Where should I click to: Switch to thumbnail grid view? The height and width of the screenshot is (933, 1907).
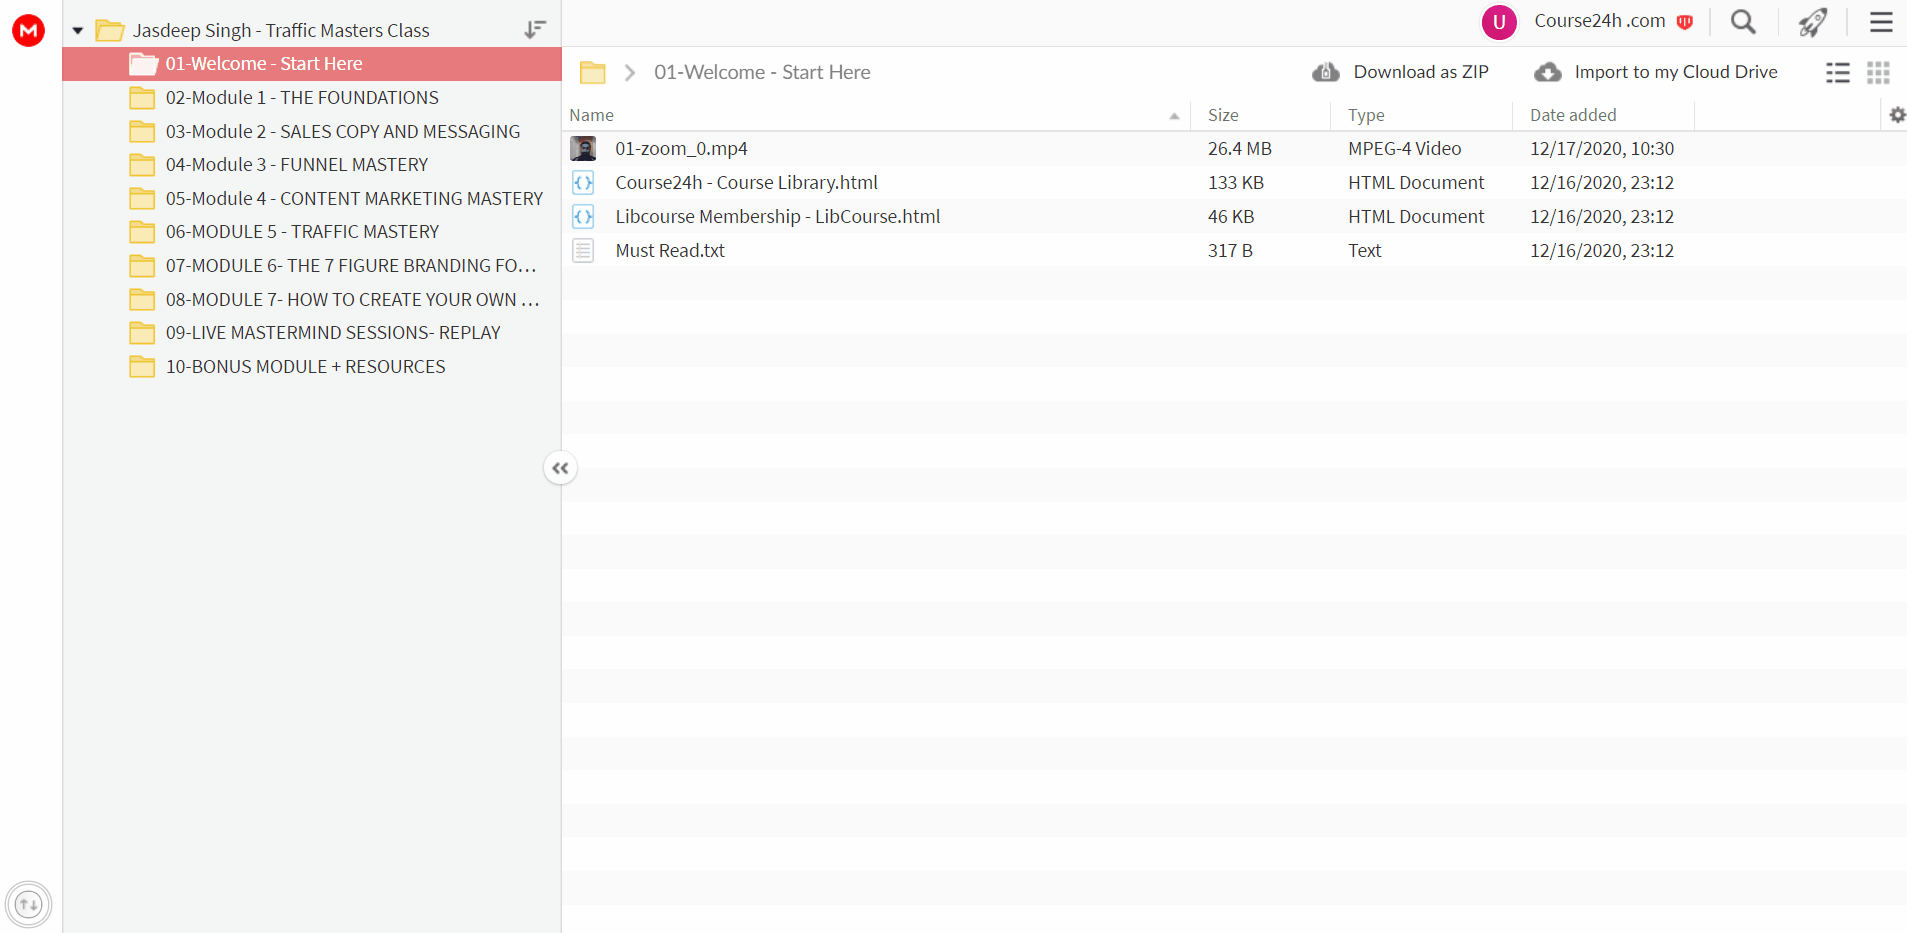click(1879, 72)
